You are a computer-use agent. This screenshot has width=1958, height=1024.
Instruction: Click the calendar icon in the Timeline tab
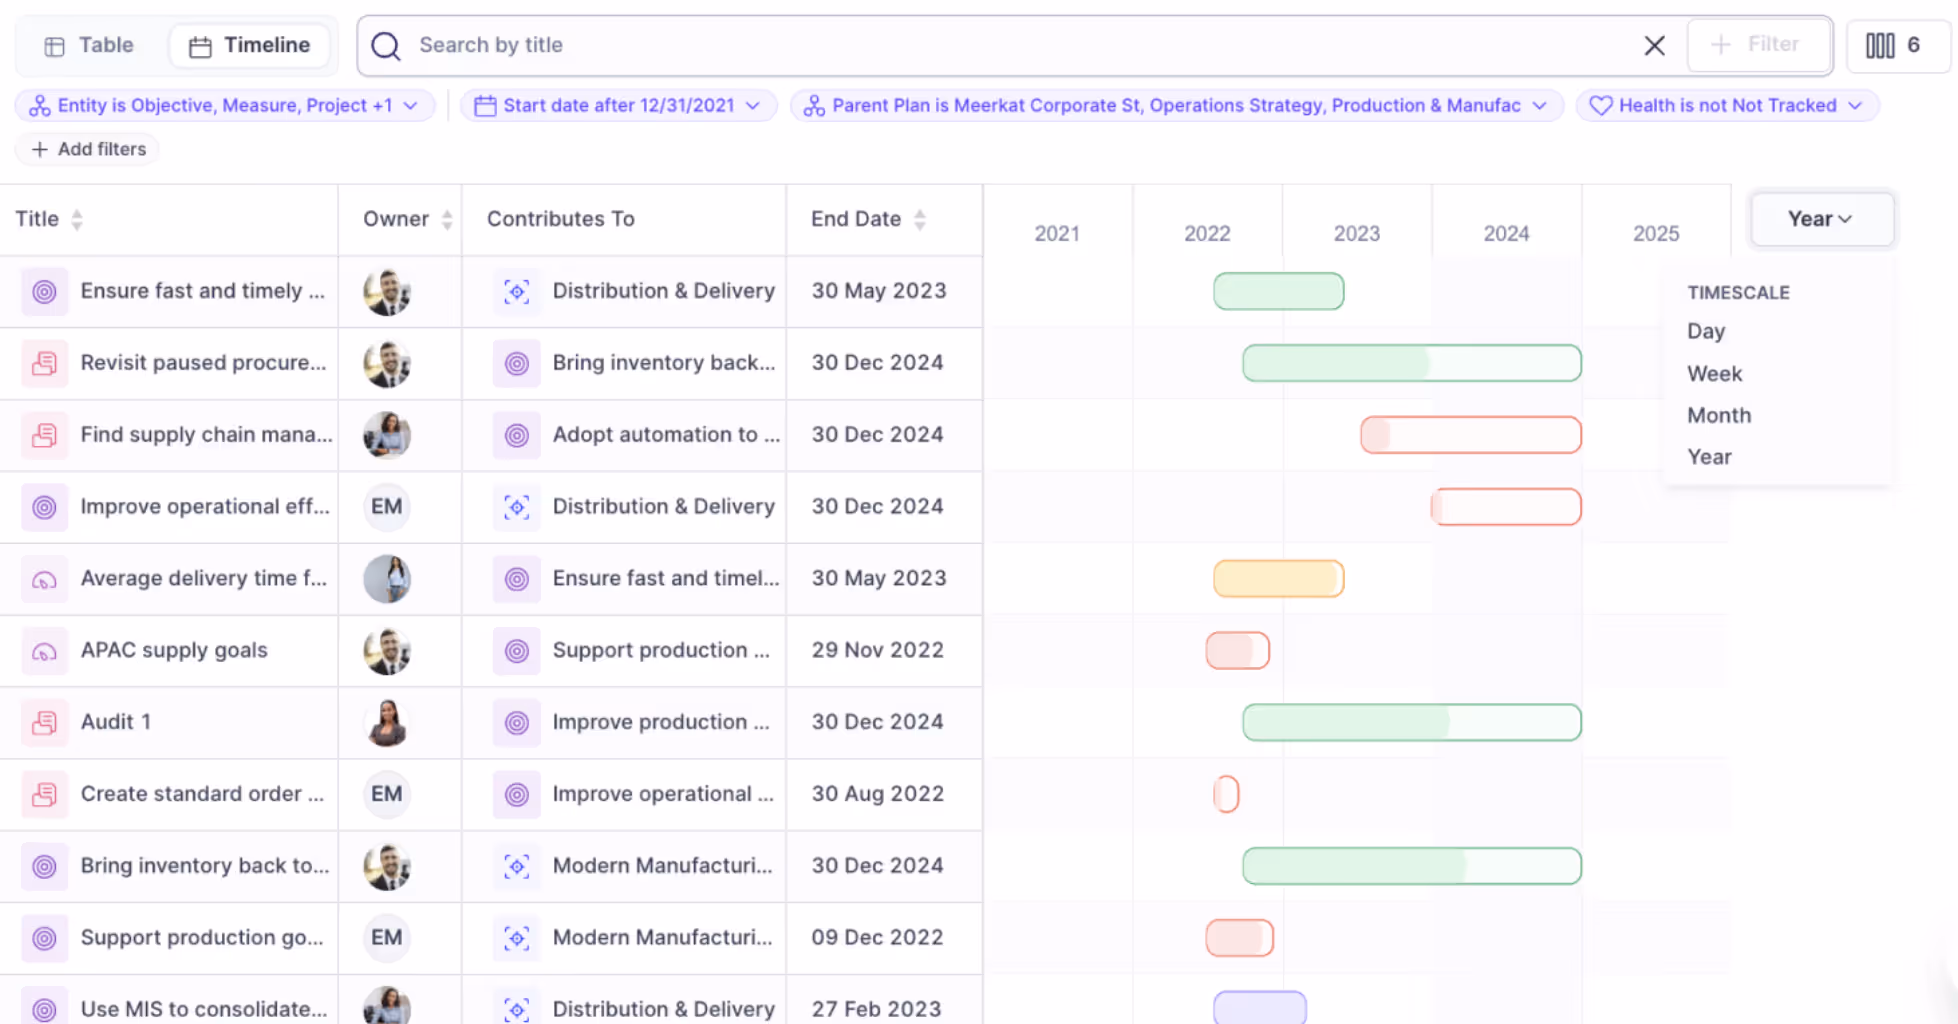coord(202,45)
